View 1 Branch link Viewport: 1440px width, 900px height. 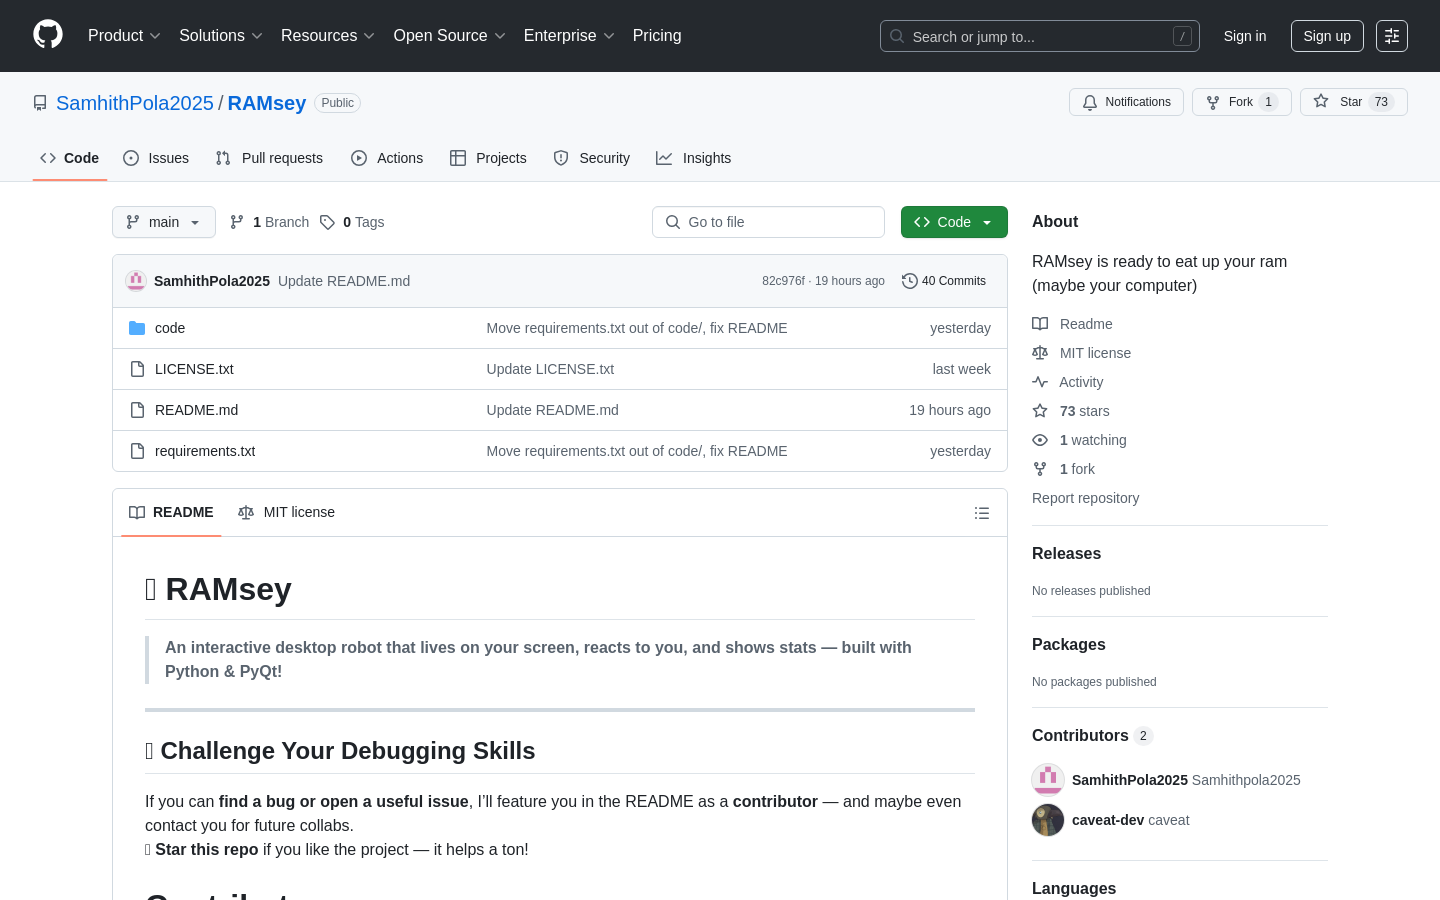270,222
